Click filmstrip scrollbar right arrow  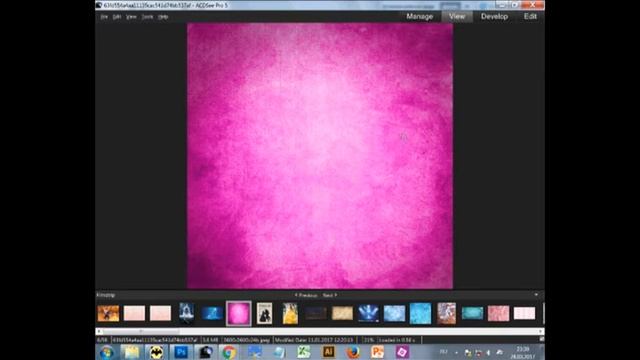pyautogui.click(x=541, y=331)
